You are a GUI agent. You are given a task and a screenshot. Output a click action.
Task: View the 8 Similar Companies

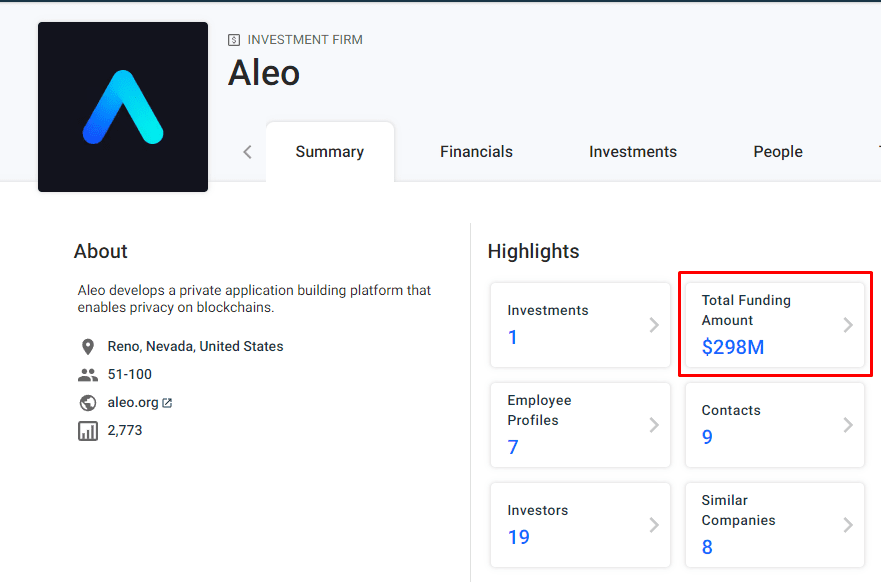tap(707, 547)
